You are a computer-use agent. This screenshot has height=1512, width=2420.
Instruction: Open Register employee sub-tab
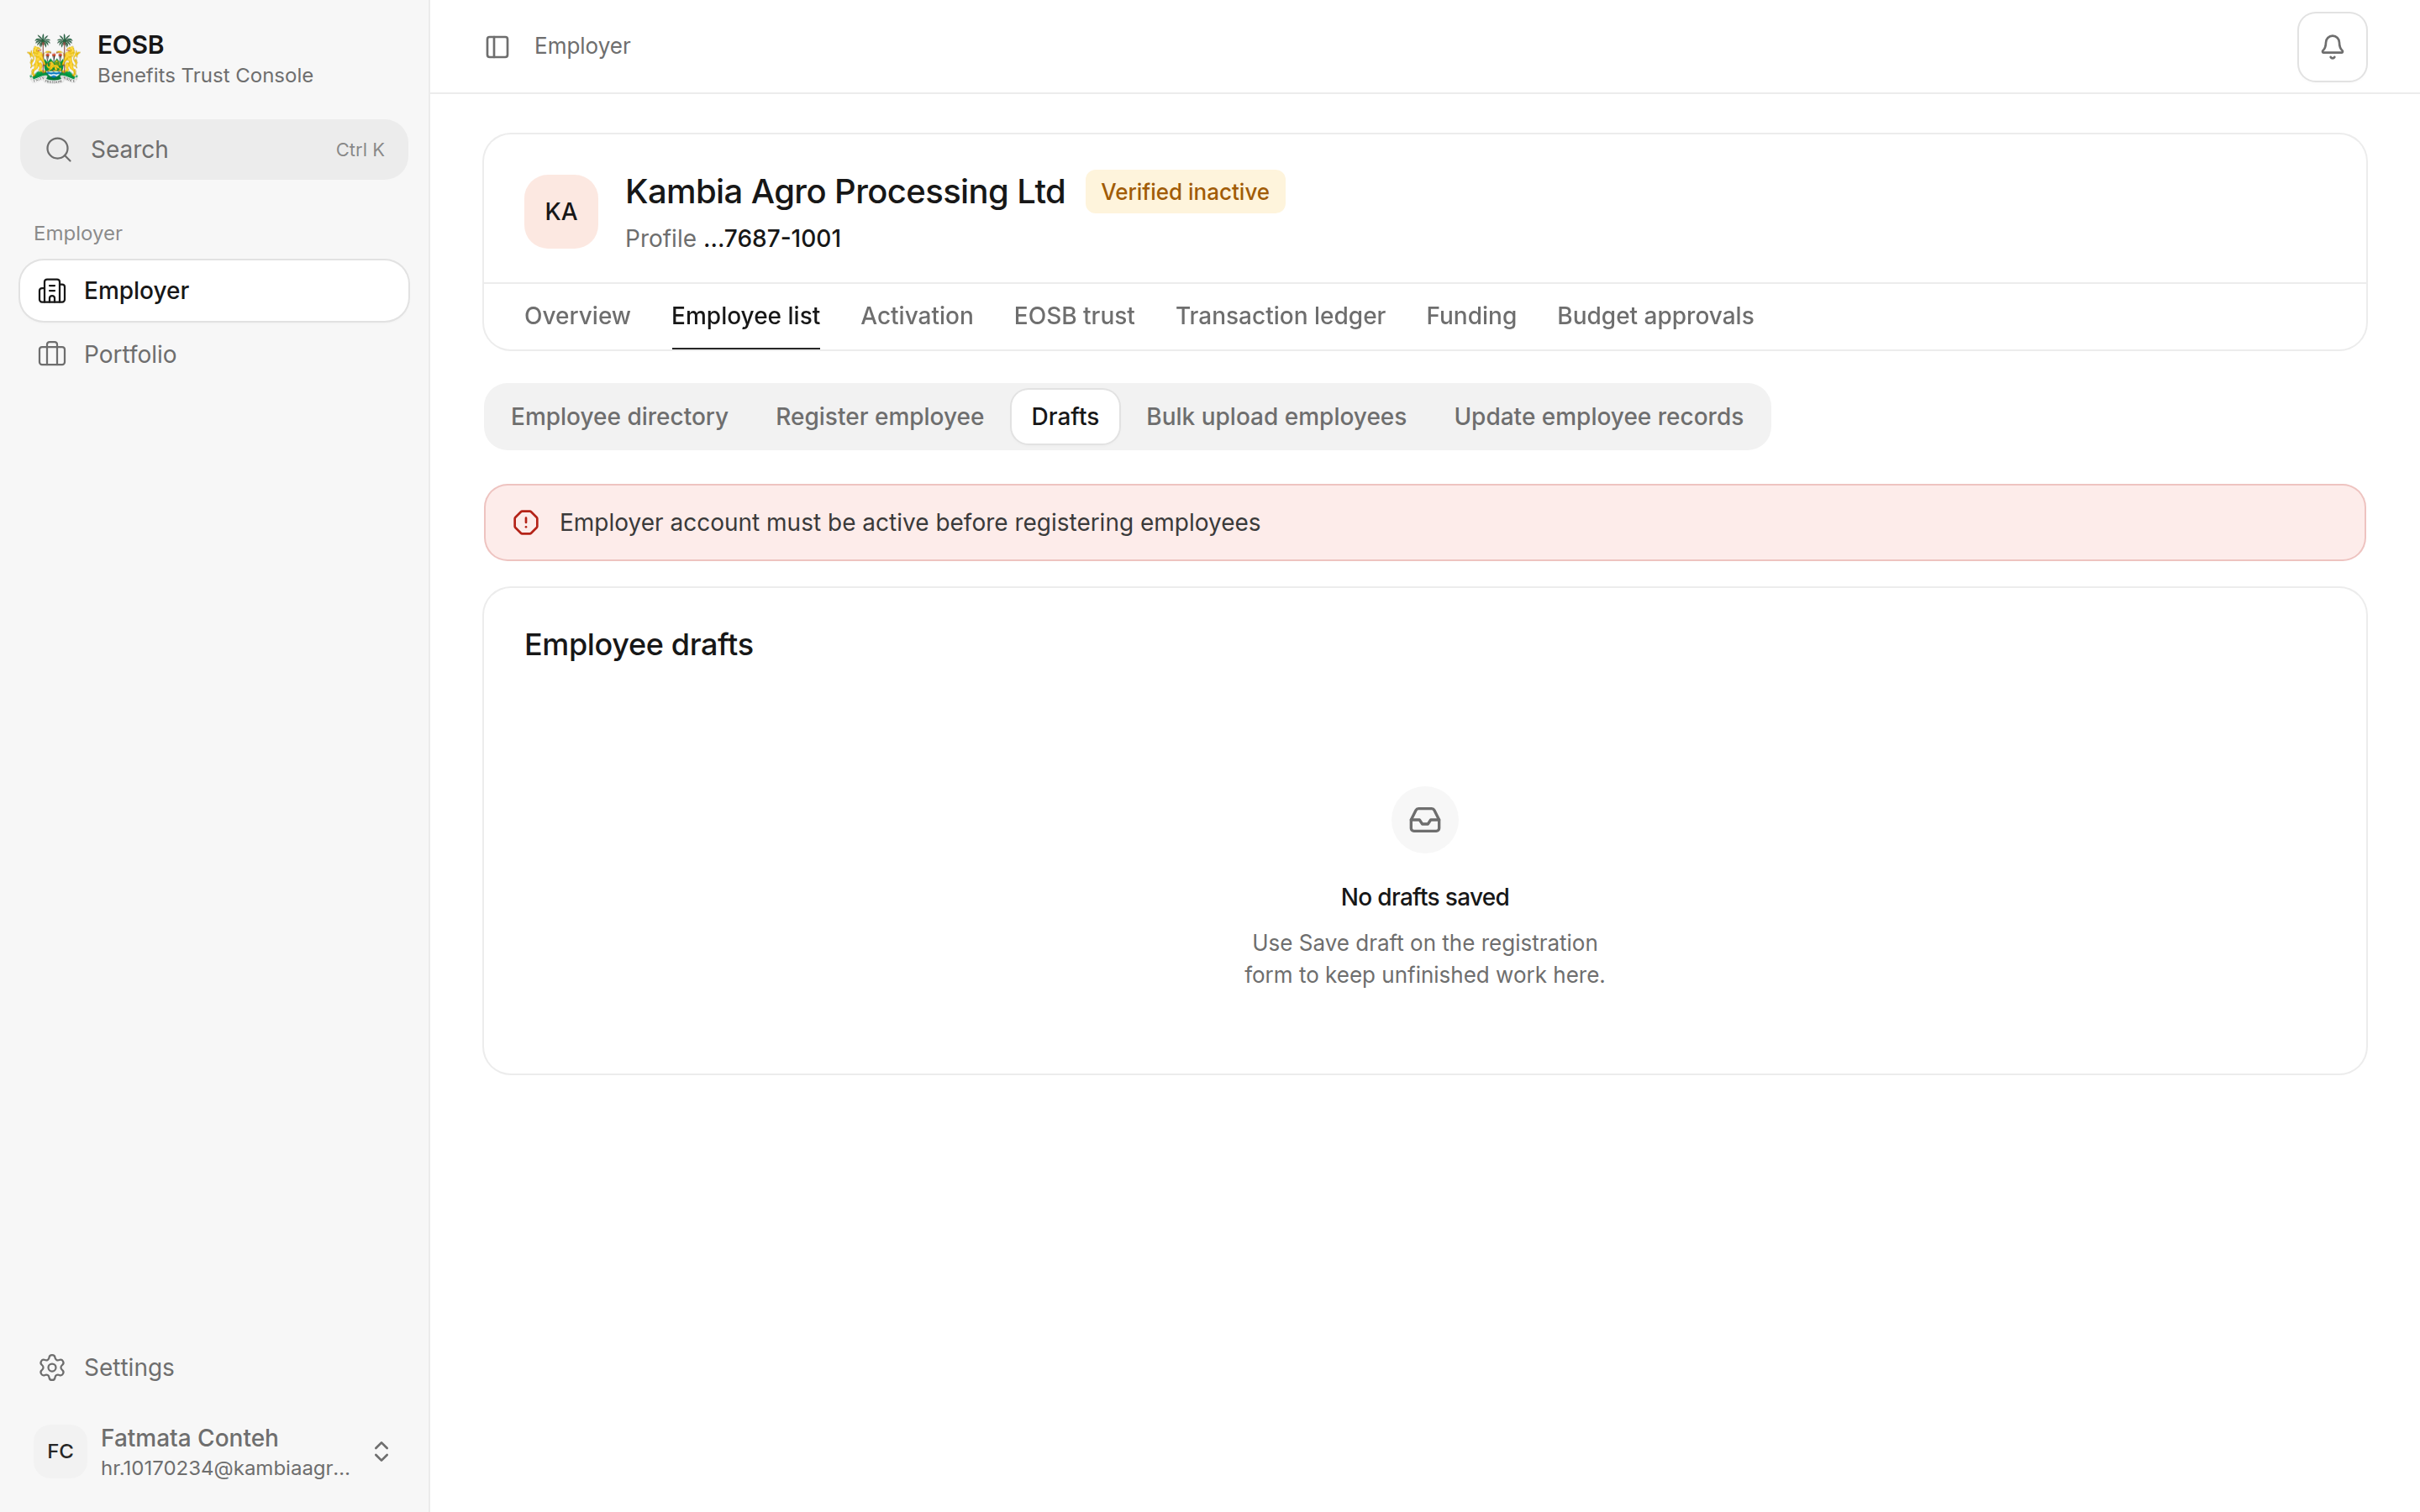(x=879, y=417)
